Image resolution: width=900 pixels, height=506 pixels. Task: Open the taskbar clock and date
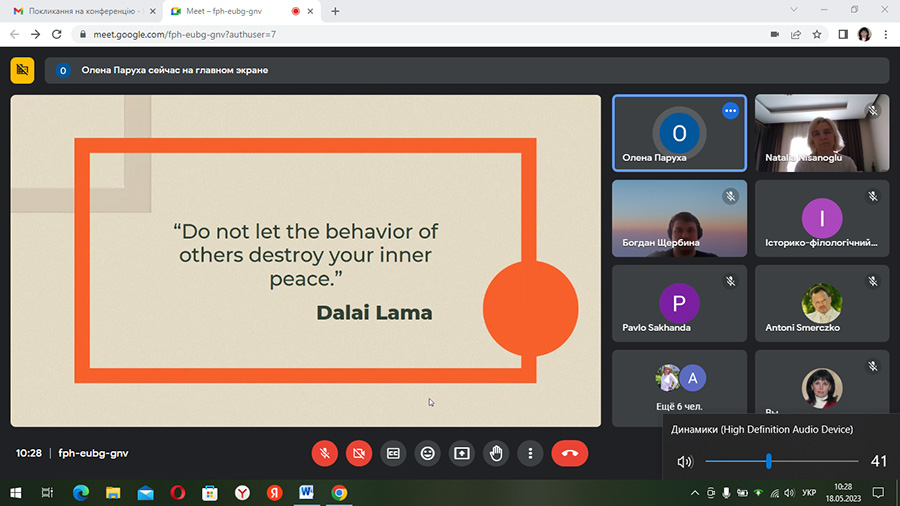[x=843, y=493]
